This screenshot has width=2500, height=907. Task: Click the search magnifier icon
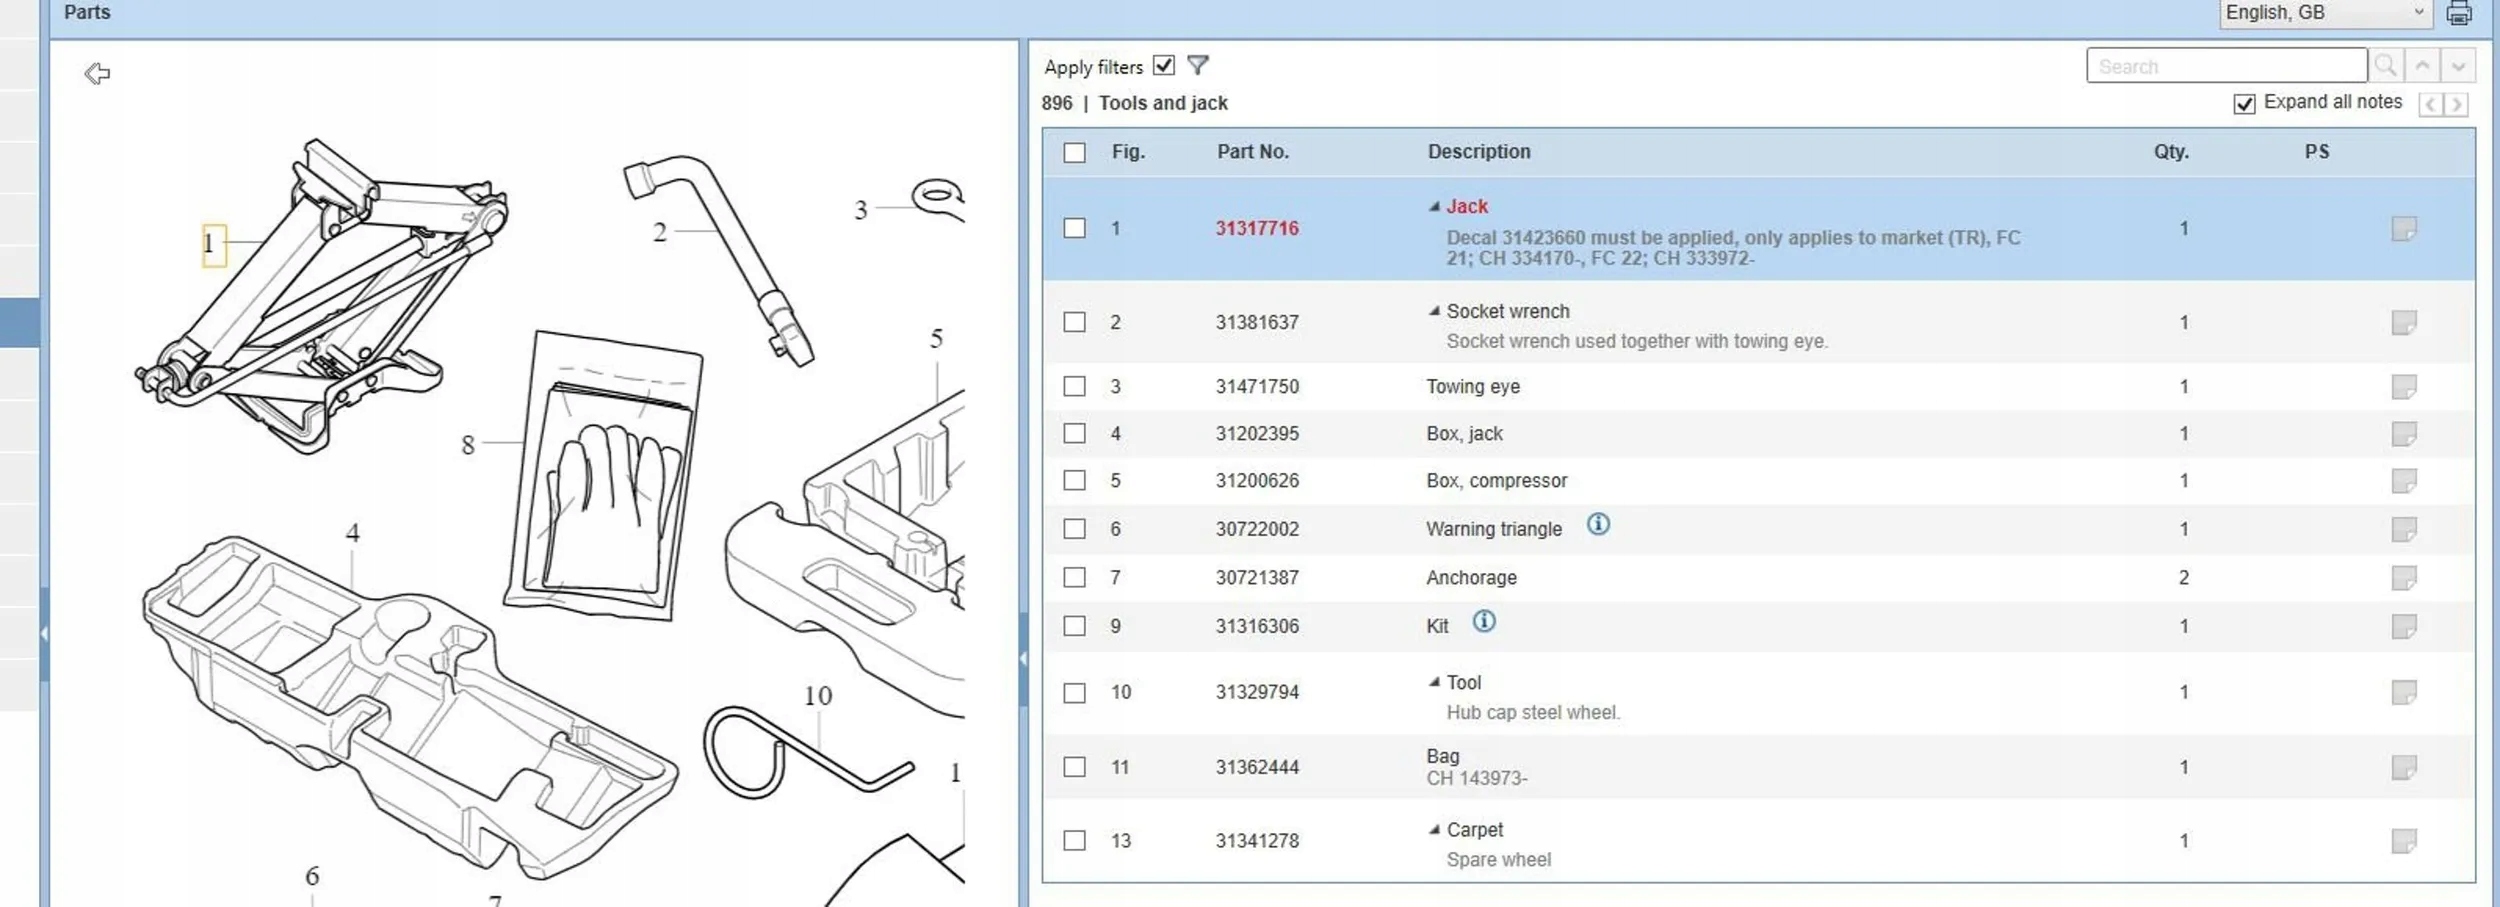(2386, 66)
